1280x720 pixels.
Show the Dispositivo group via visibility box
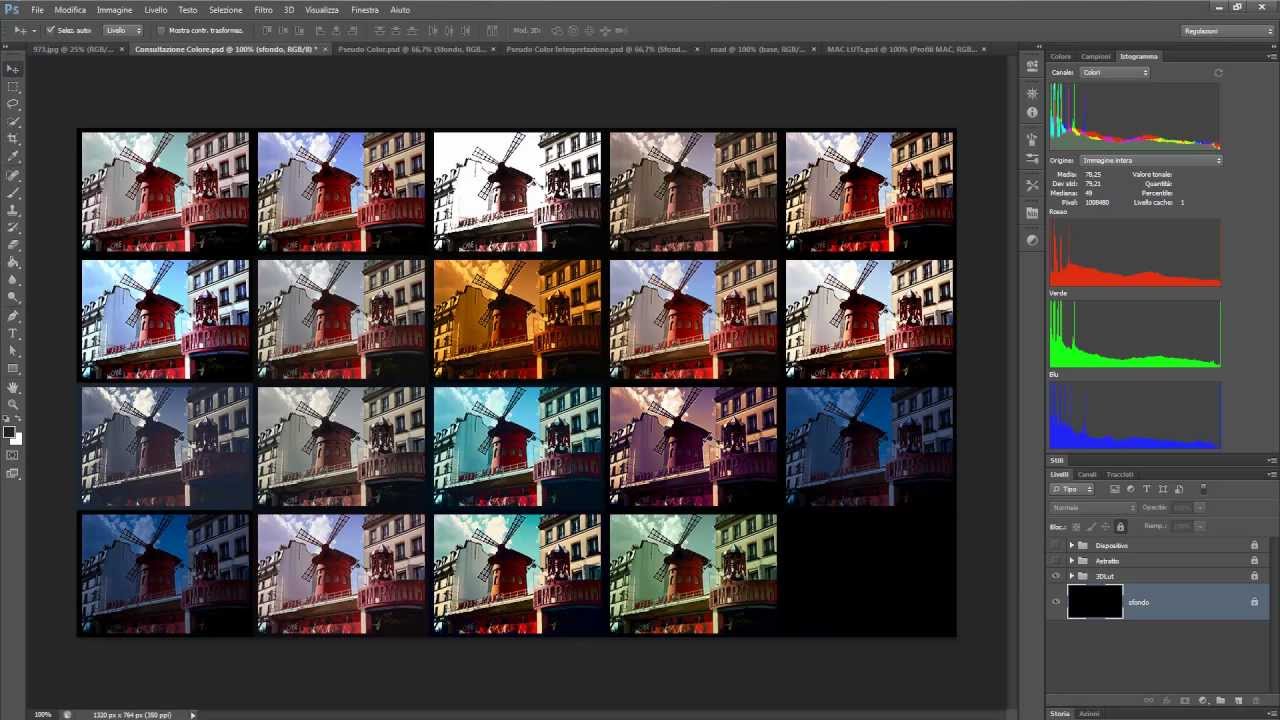[x=1055, y=545]
